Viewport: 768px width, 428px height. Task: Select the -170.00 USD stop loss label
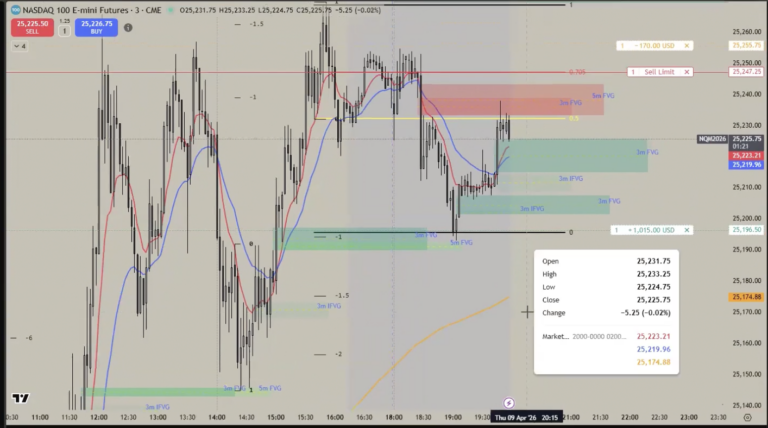point(654,46)
